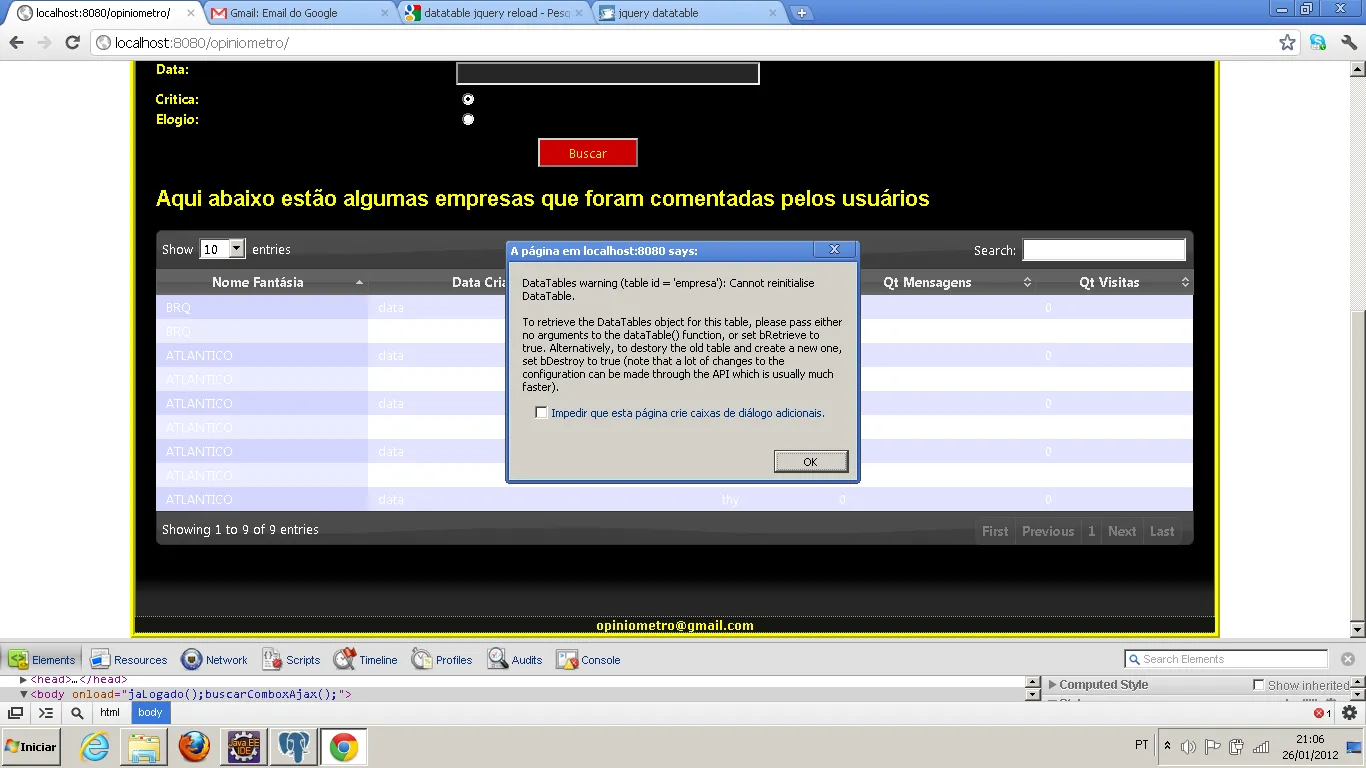Go to the Previous table page
This screenshot has height=768, width=1366.
coord(1048,531)
